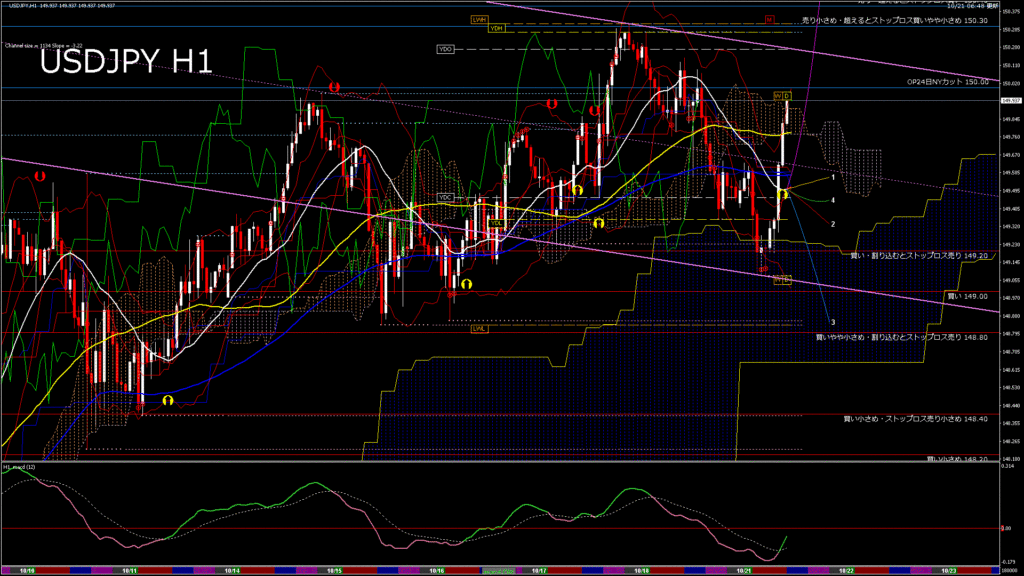Click forecast line endpoint labeled 3
1024x576 pixels.
833,322
